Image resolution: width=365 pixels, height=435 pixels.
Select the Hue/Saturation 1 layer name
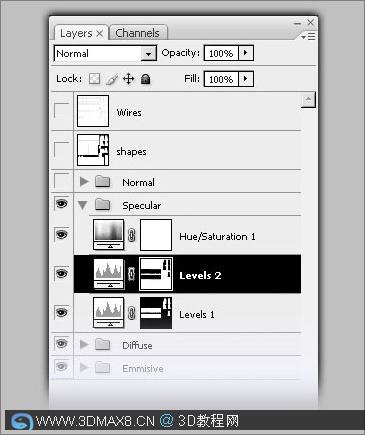point(217,237)
